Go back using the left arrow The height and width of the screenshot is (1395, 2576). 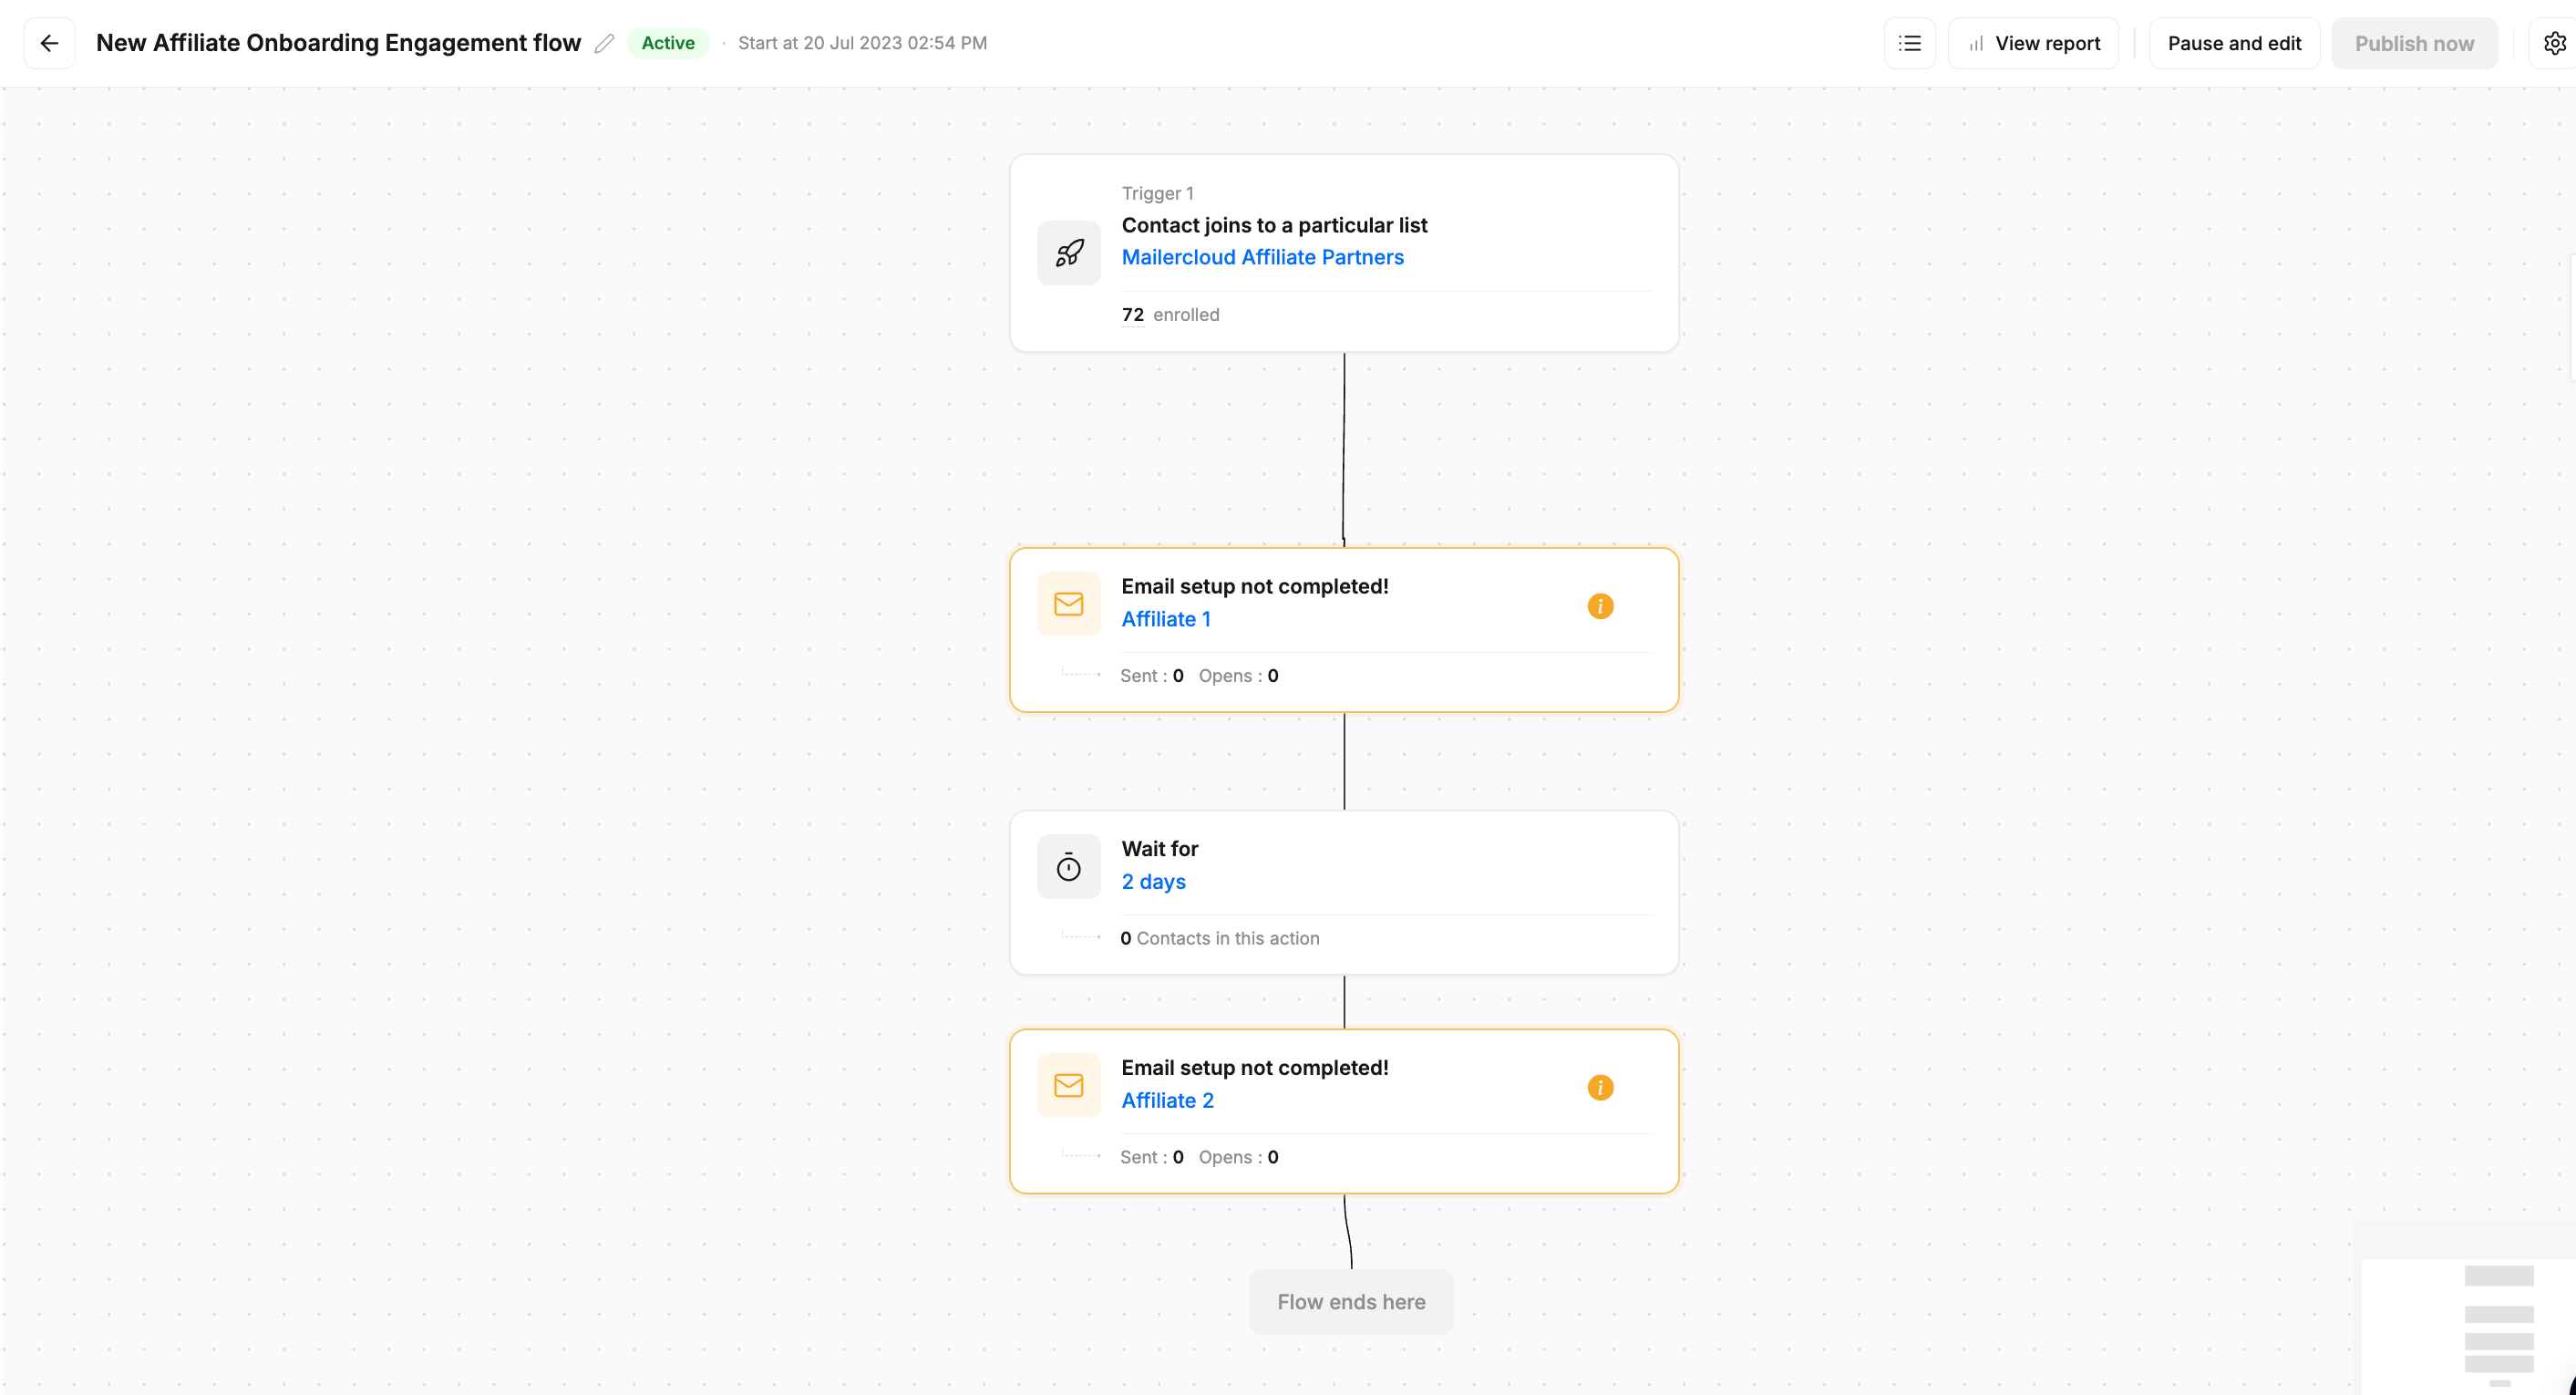pyautogui.click(x=49, y=43)
